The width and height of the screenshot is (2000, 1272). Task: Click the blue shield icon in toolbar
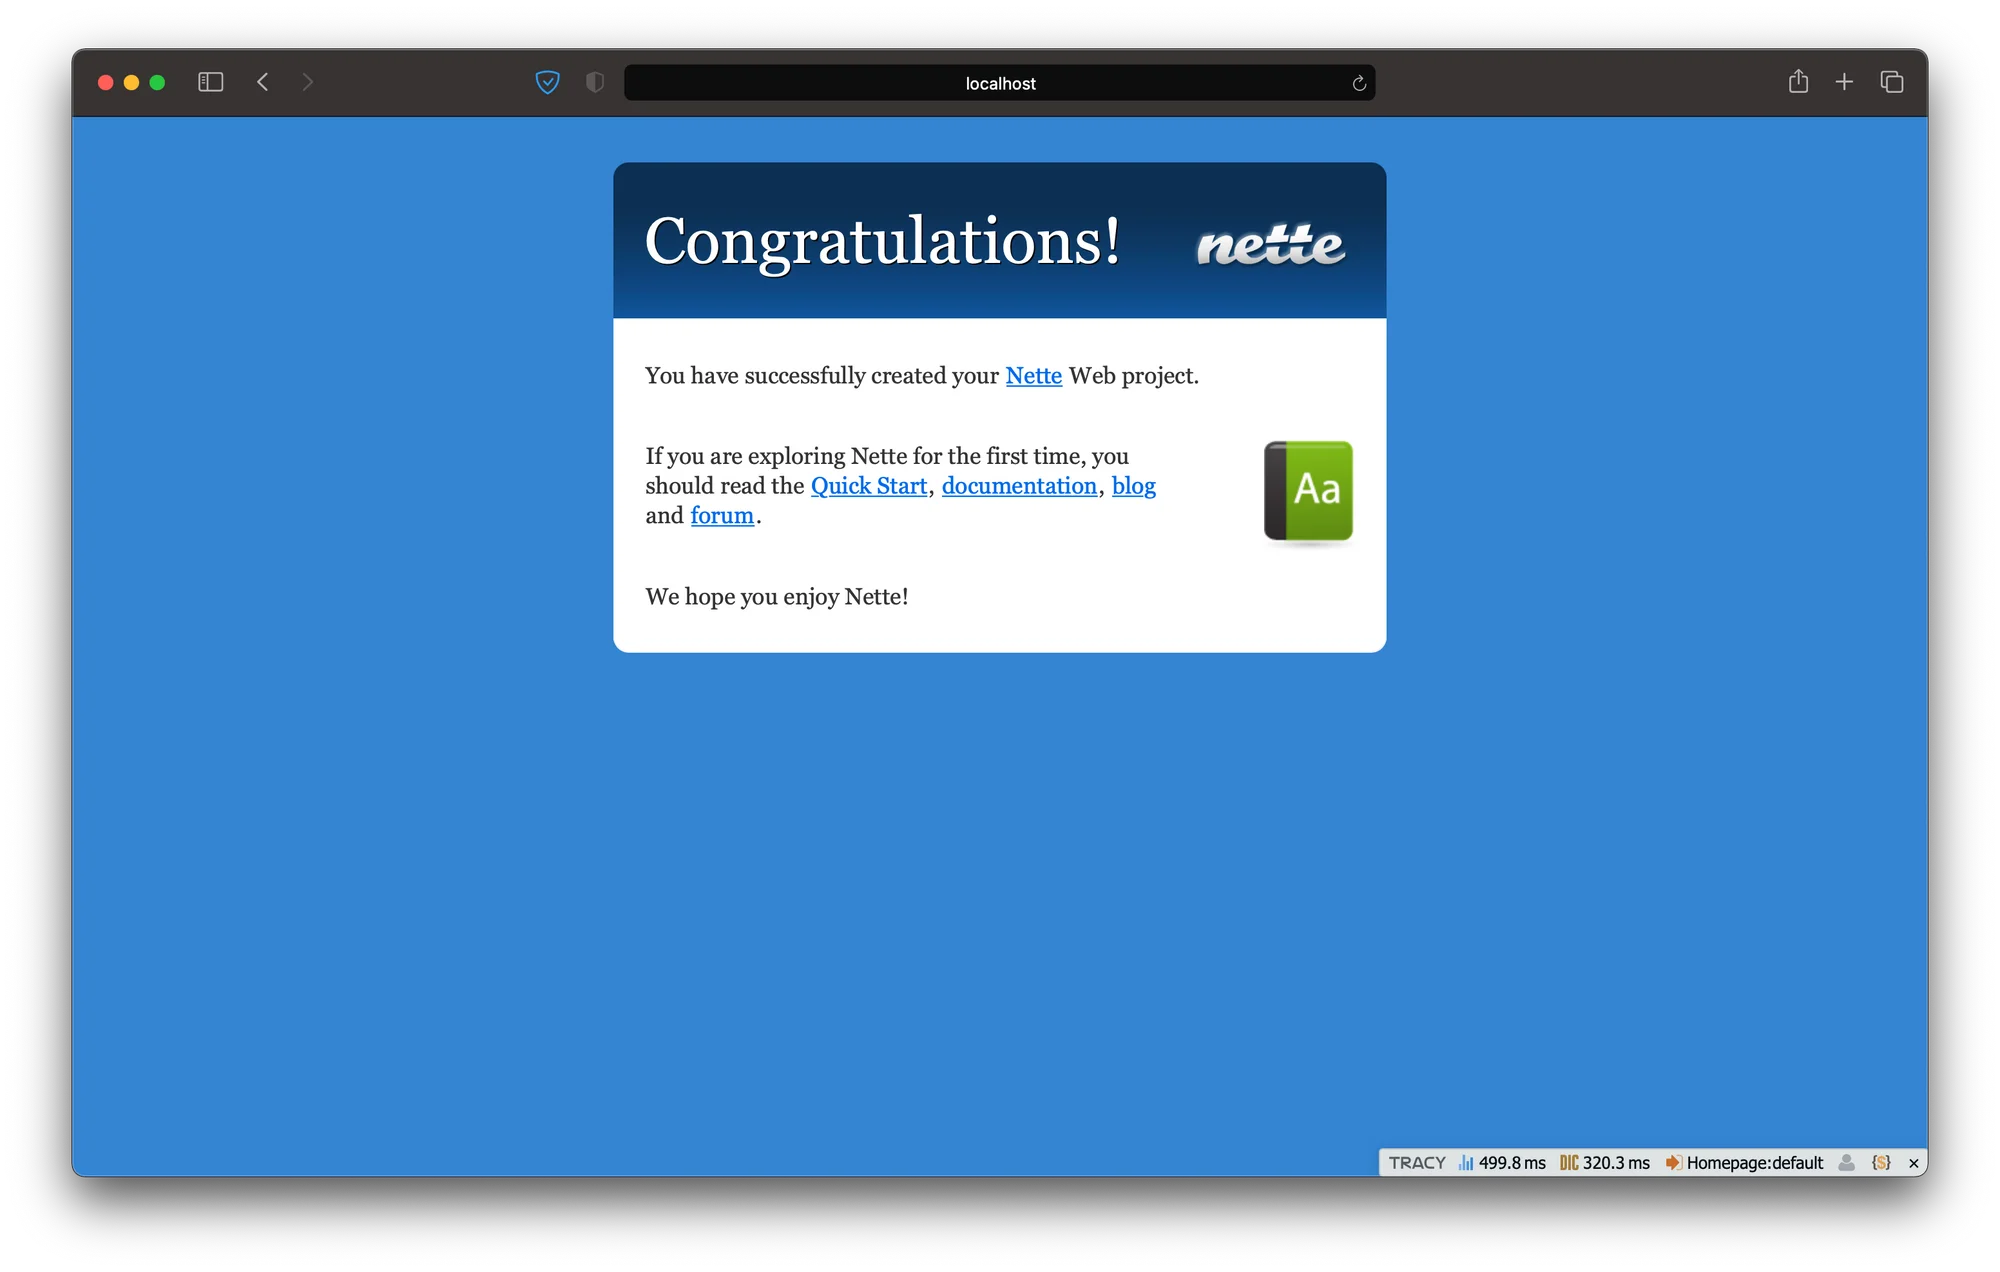(x=548, y=83)
